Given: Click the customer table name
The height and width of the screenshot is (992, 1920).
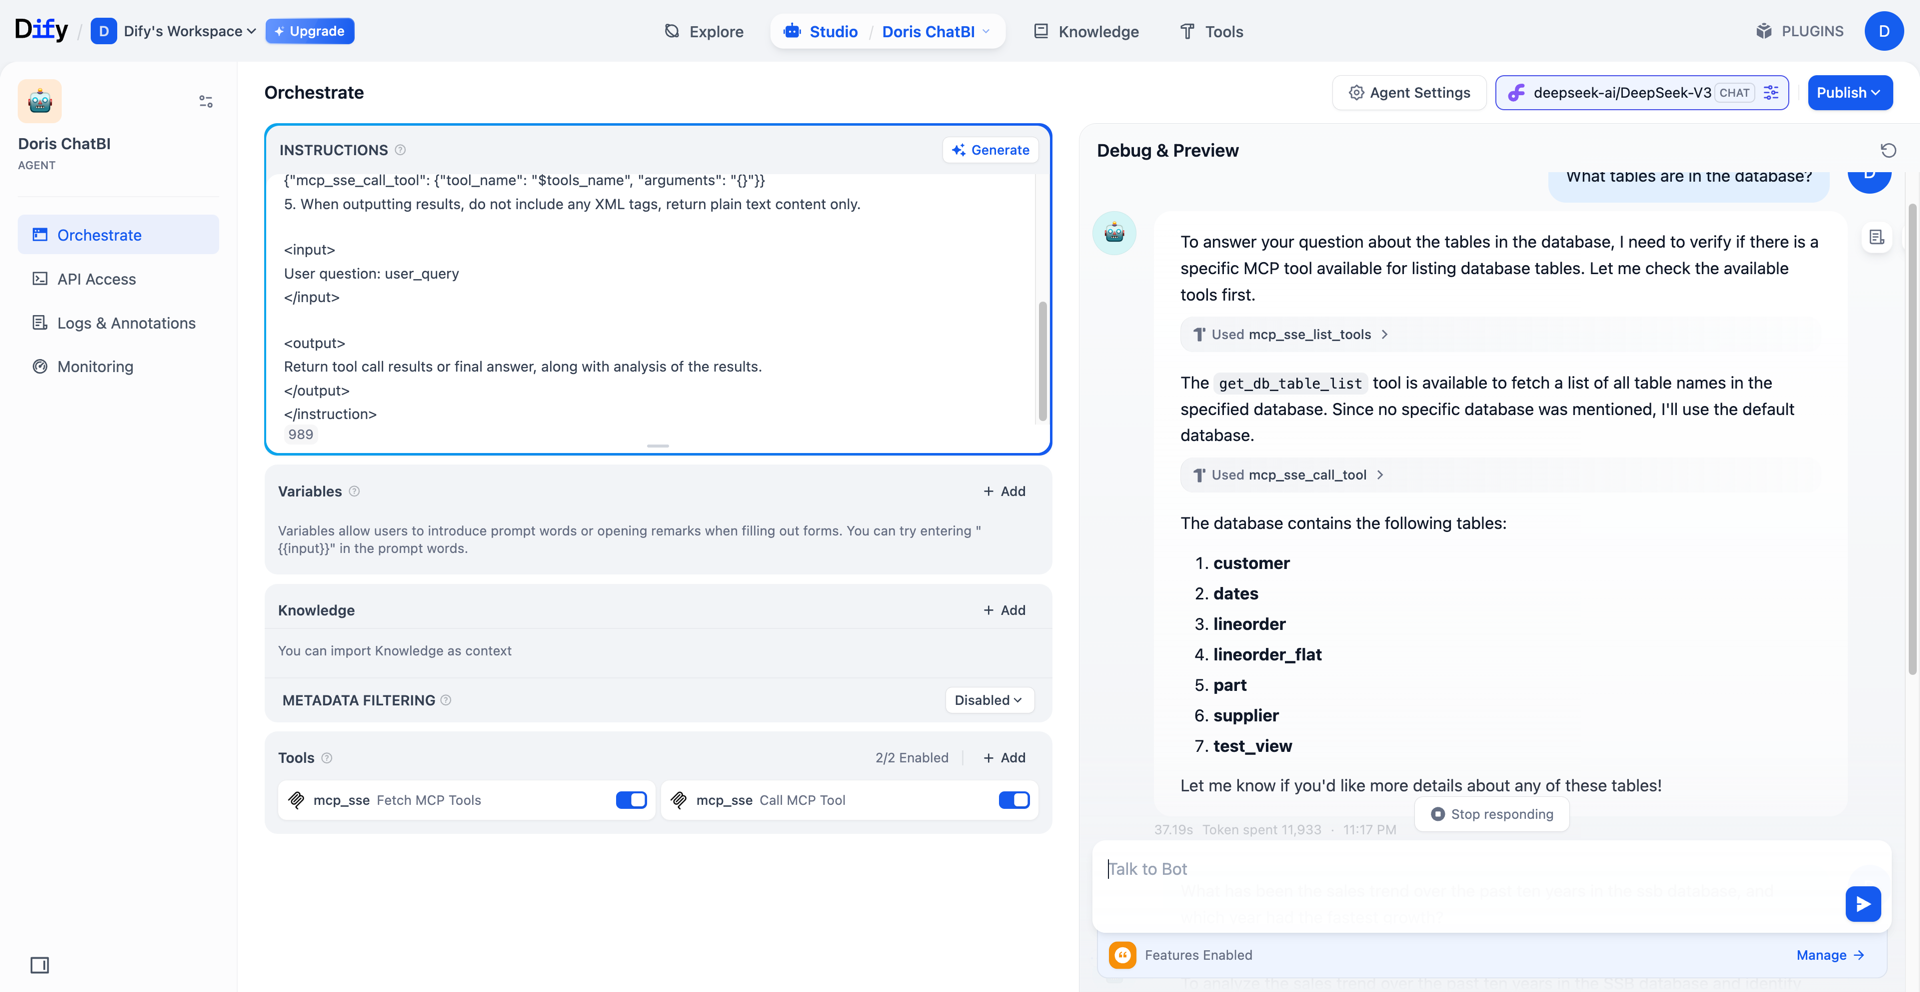Looking at the screenshot, I should (1252, 563).
